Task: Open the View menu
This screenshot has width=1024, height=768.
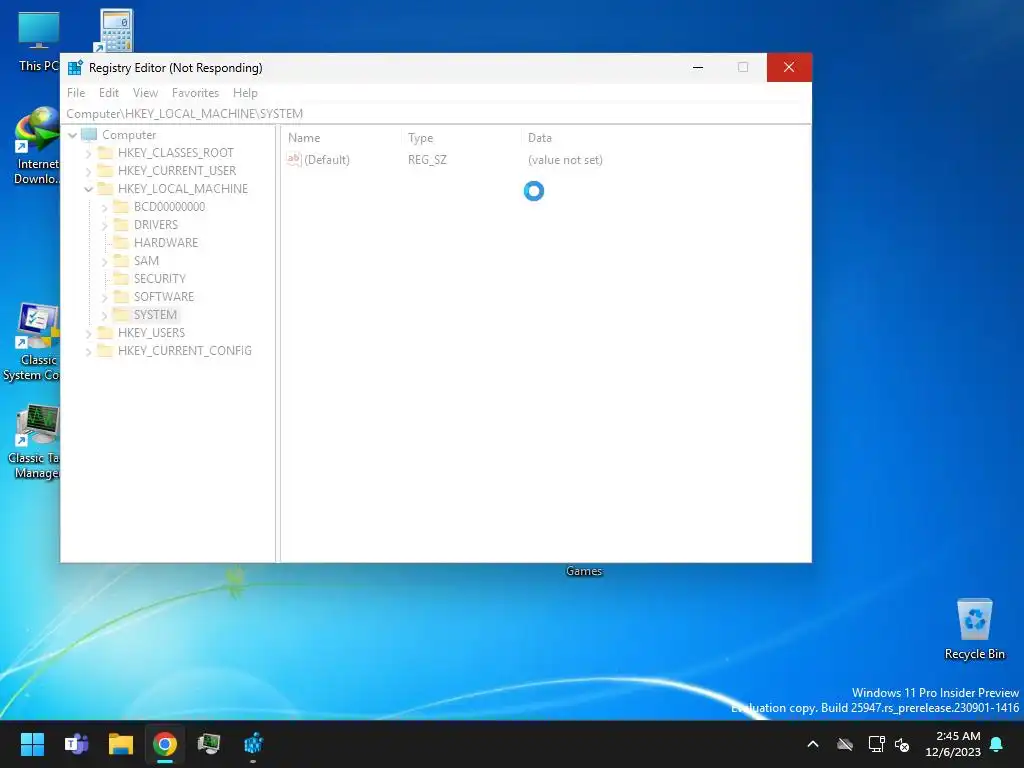Action: pyautogui.click(x=145, y=93)
